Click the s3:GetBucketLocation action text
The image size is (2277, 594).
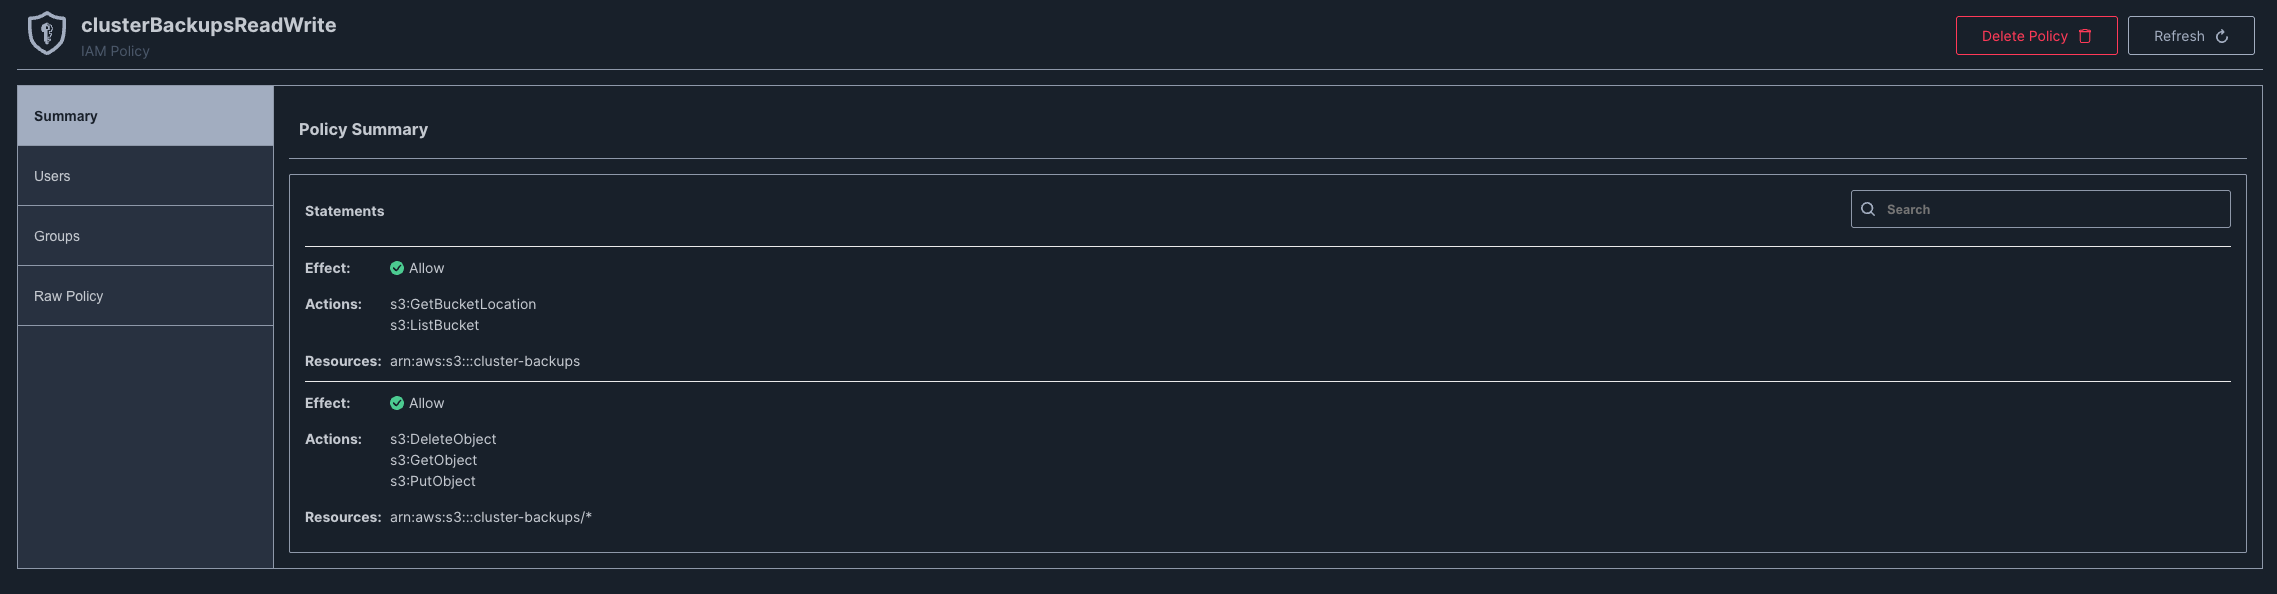[463, 304]
